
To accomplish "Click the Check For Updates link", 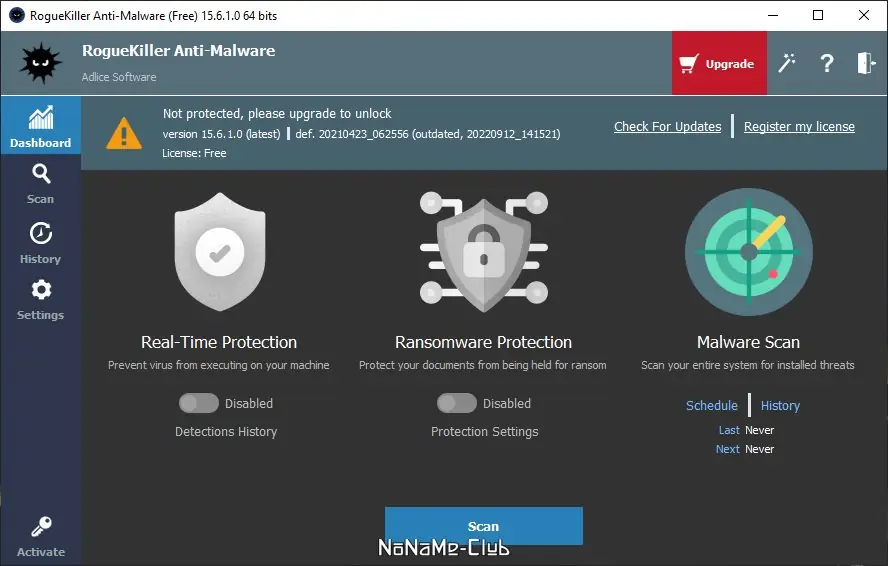I will click(x=667, y=127).
